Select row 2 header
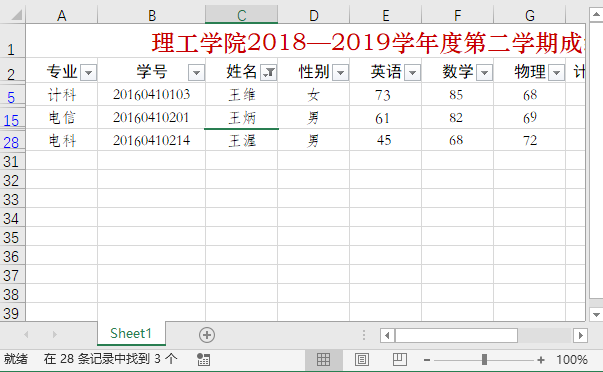Viewport: 603px width, 372px height. click(12, 70)
